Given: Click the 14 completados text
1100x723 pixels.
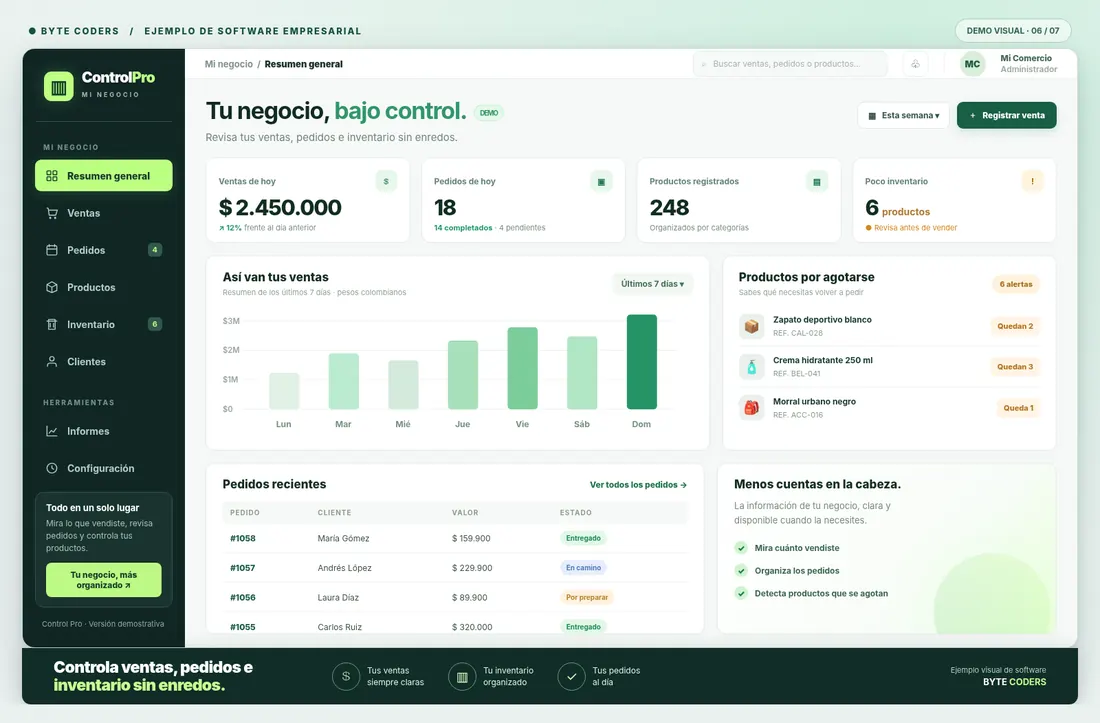Looking at the screenshot, I should [463, 228].
